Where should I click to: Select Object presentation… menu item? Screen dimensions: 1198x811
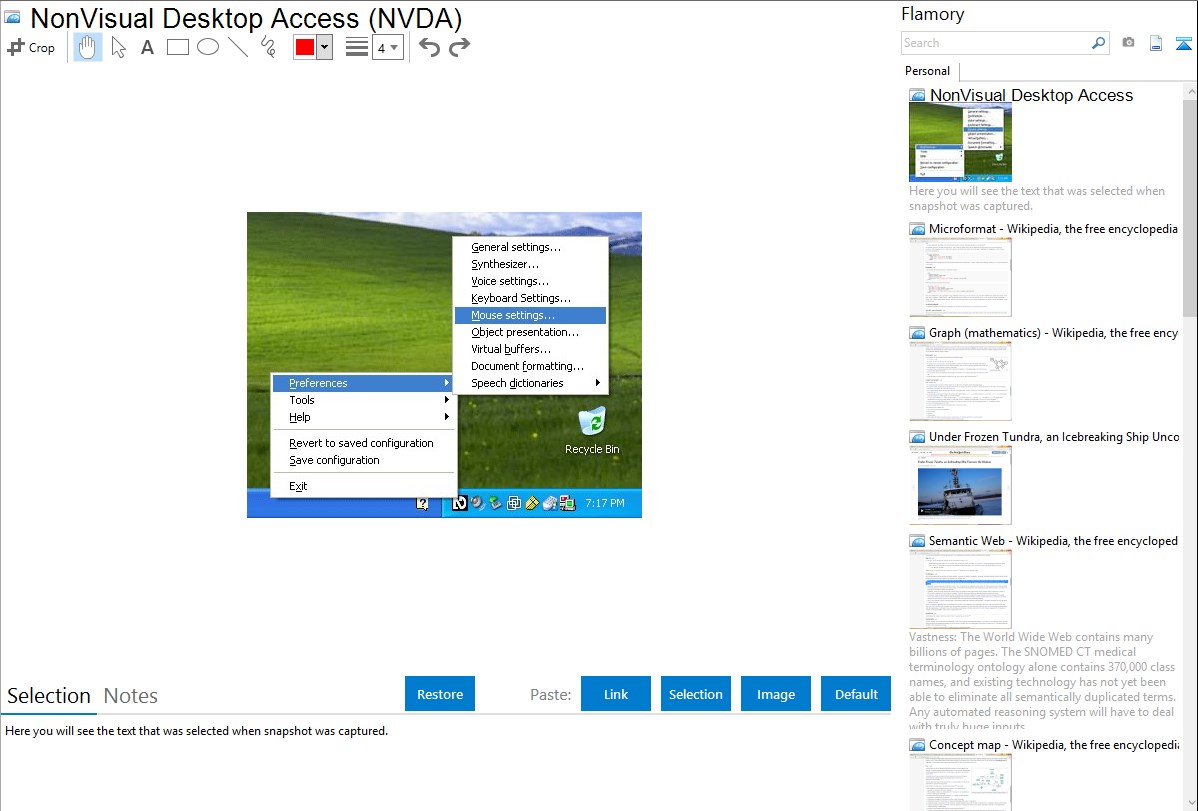pos(530,332)
